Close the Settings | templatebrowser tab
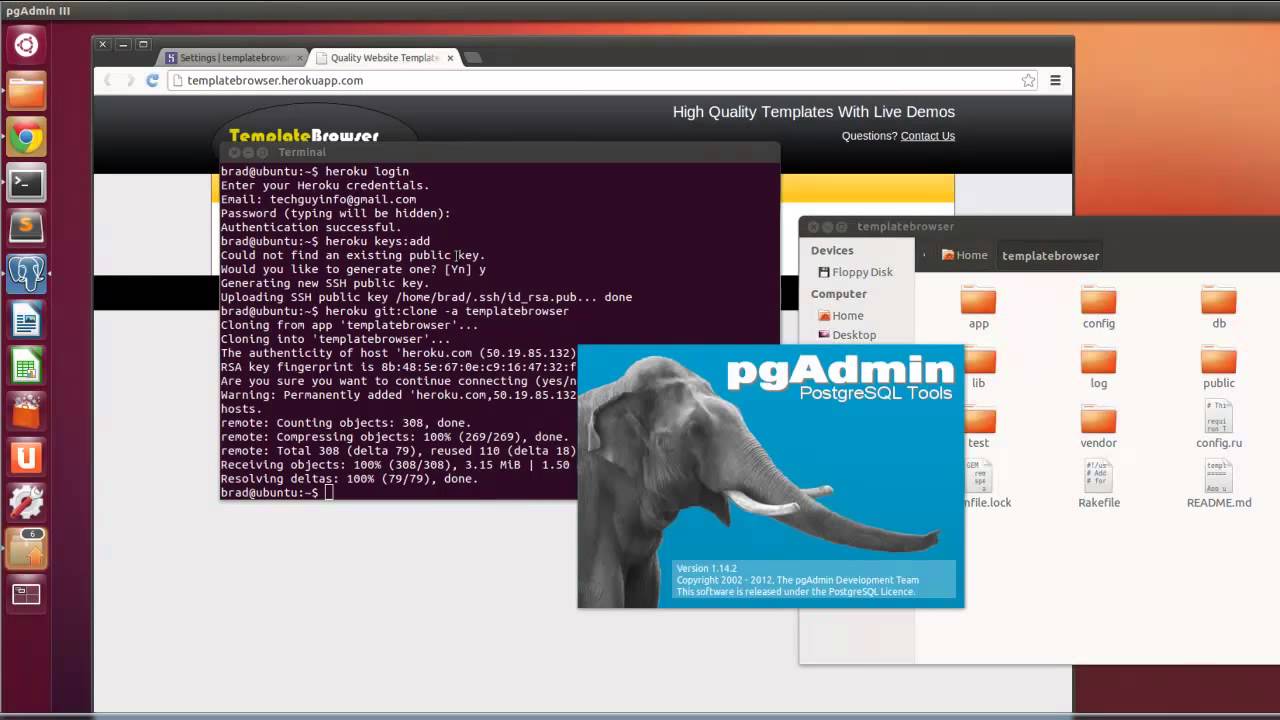This screenshot has height=720, width=1280. click(300, 58)
